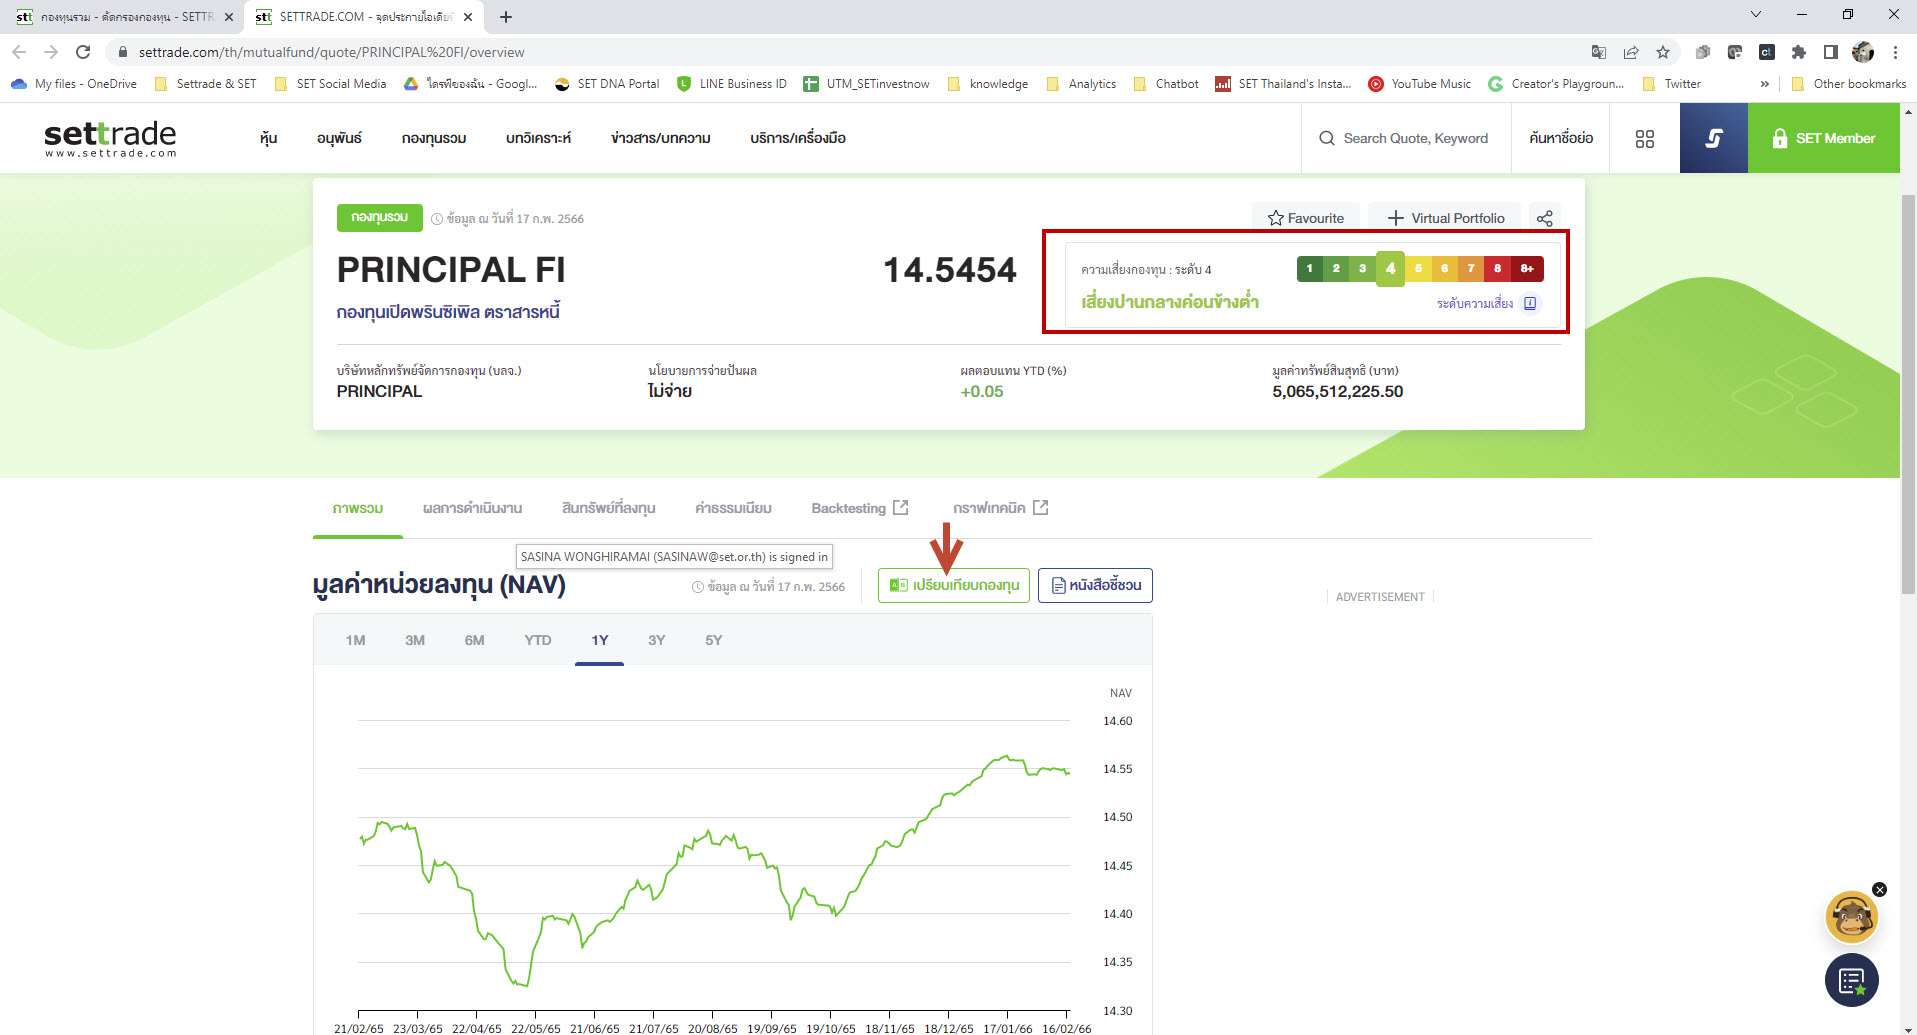Open หนังสือชี้ชวน document
This screenshot has width=1917, height=1035.
[1095, 585]
